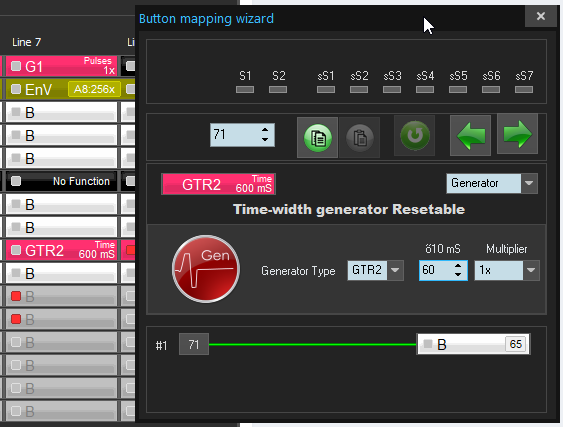Select the G1 Pulses 1x button in Line 7
Image resolution: width=563 pixels, height=427 pixels.
coord(62,66)
